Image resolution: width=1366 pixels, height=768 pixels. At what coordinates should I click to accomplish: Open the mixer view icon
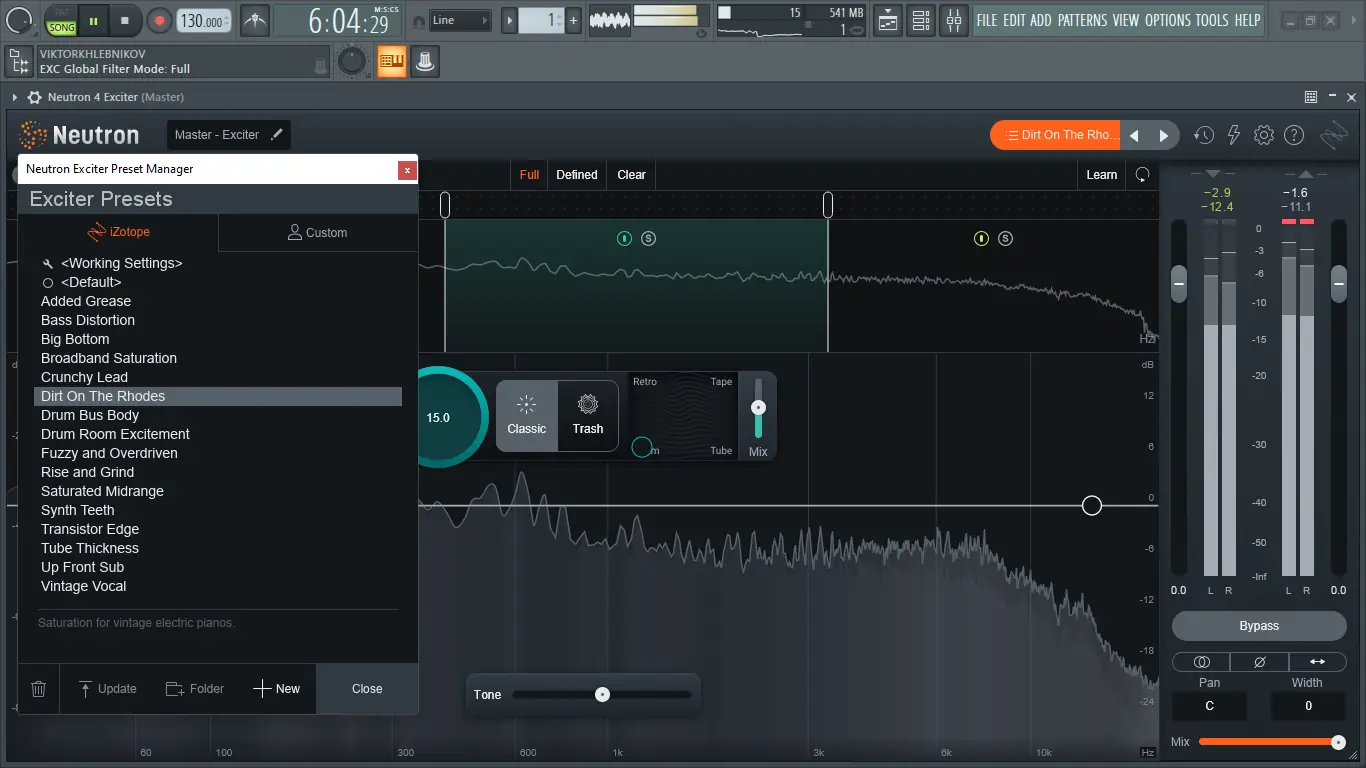point(953,20)
